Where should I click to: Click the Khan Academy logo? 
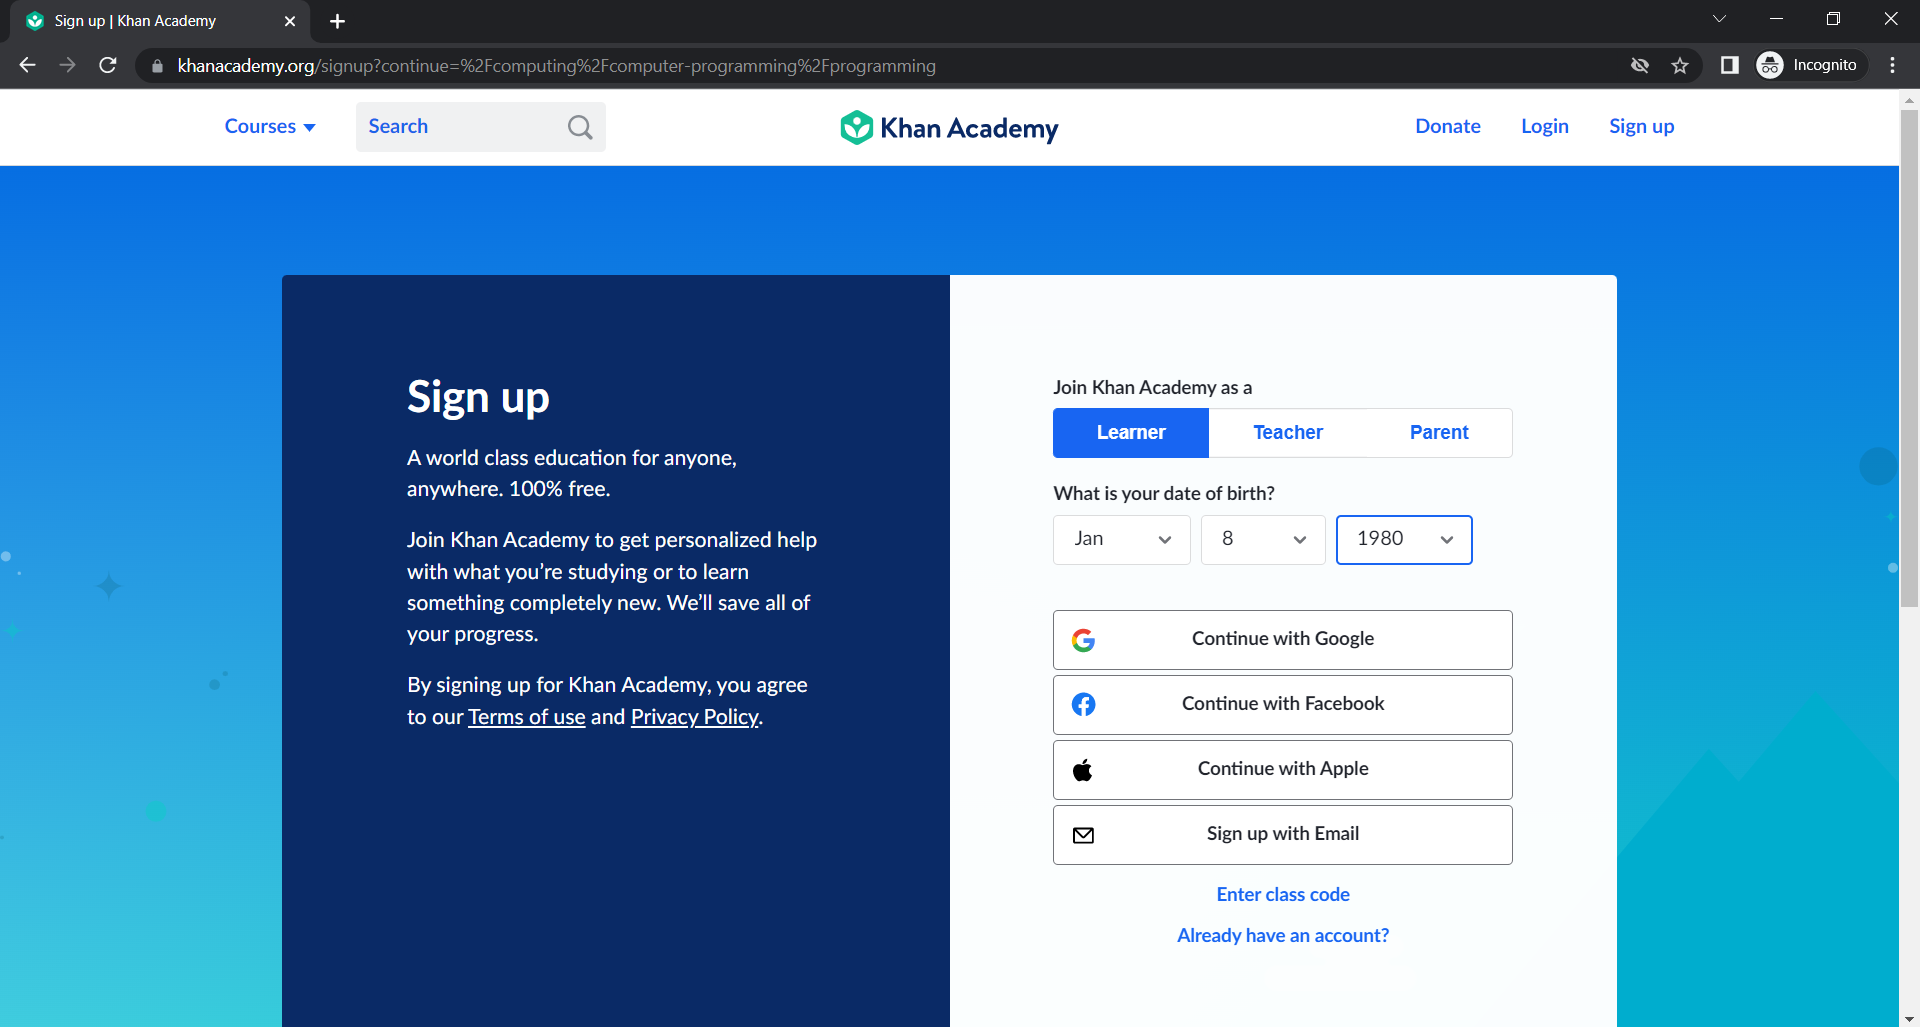(948, 127)
